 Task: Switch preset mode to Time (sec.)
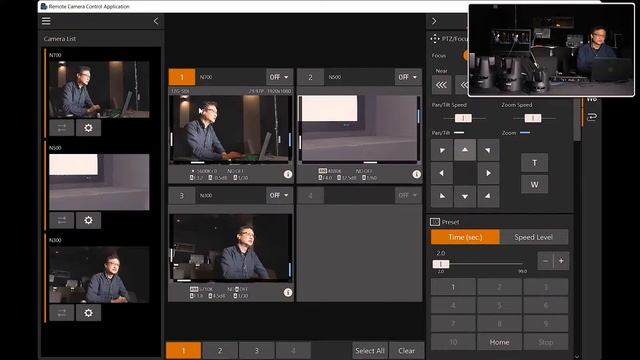pos(465,237)
